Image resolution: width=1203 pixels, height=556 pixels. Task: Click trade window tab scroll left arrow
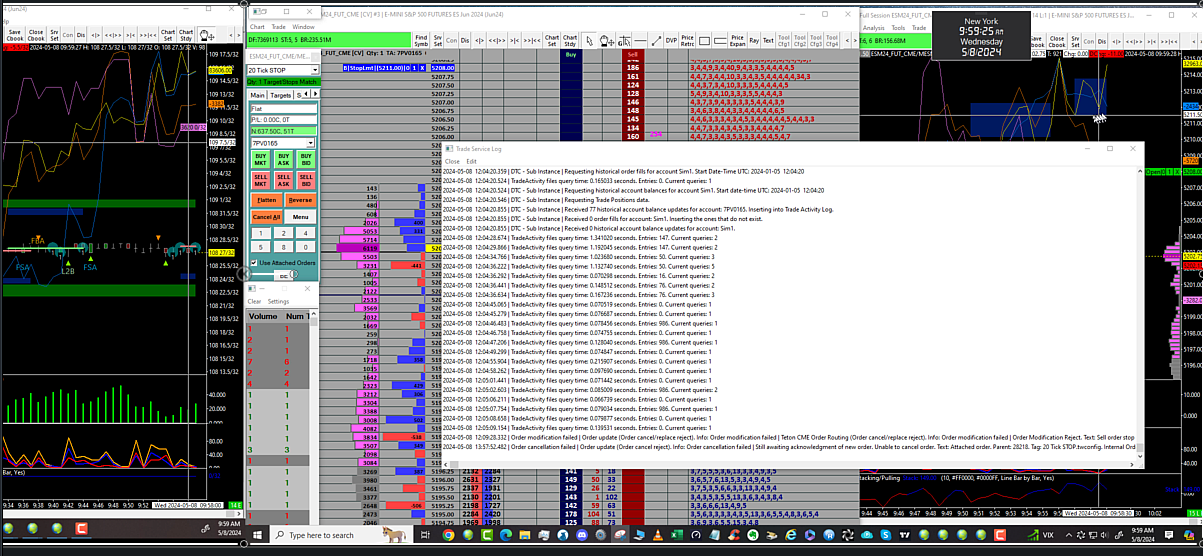[307, 94]
